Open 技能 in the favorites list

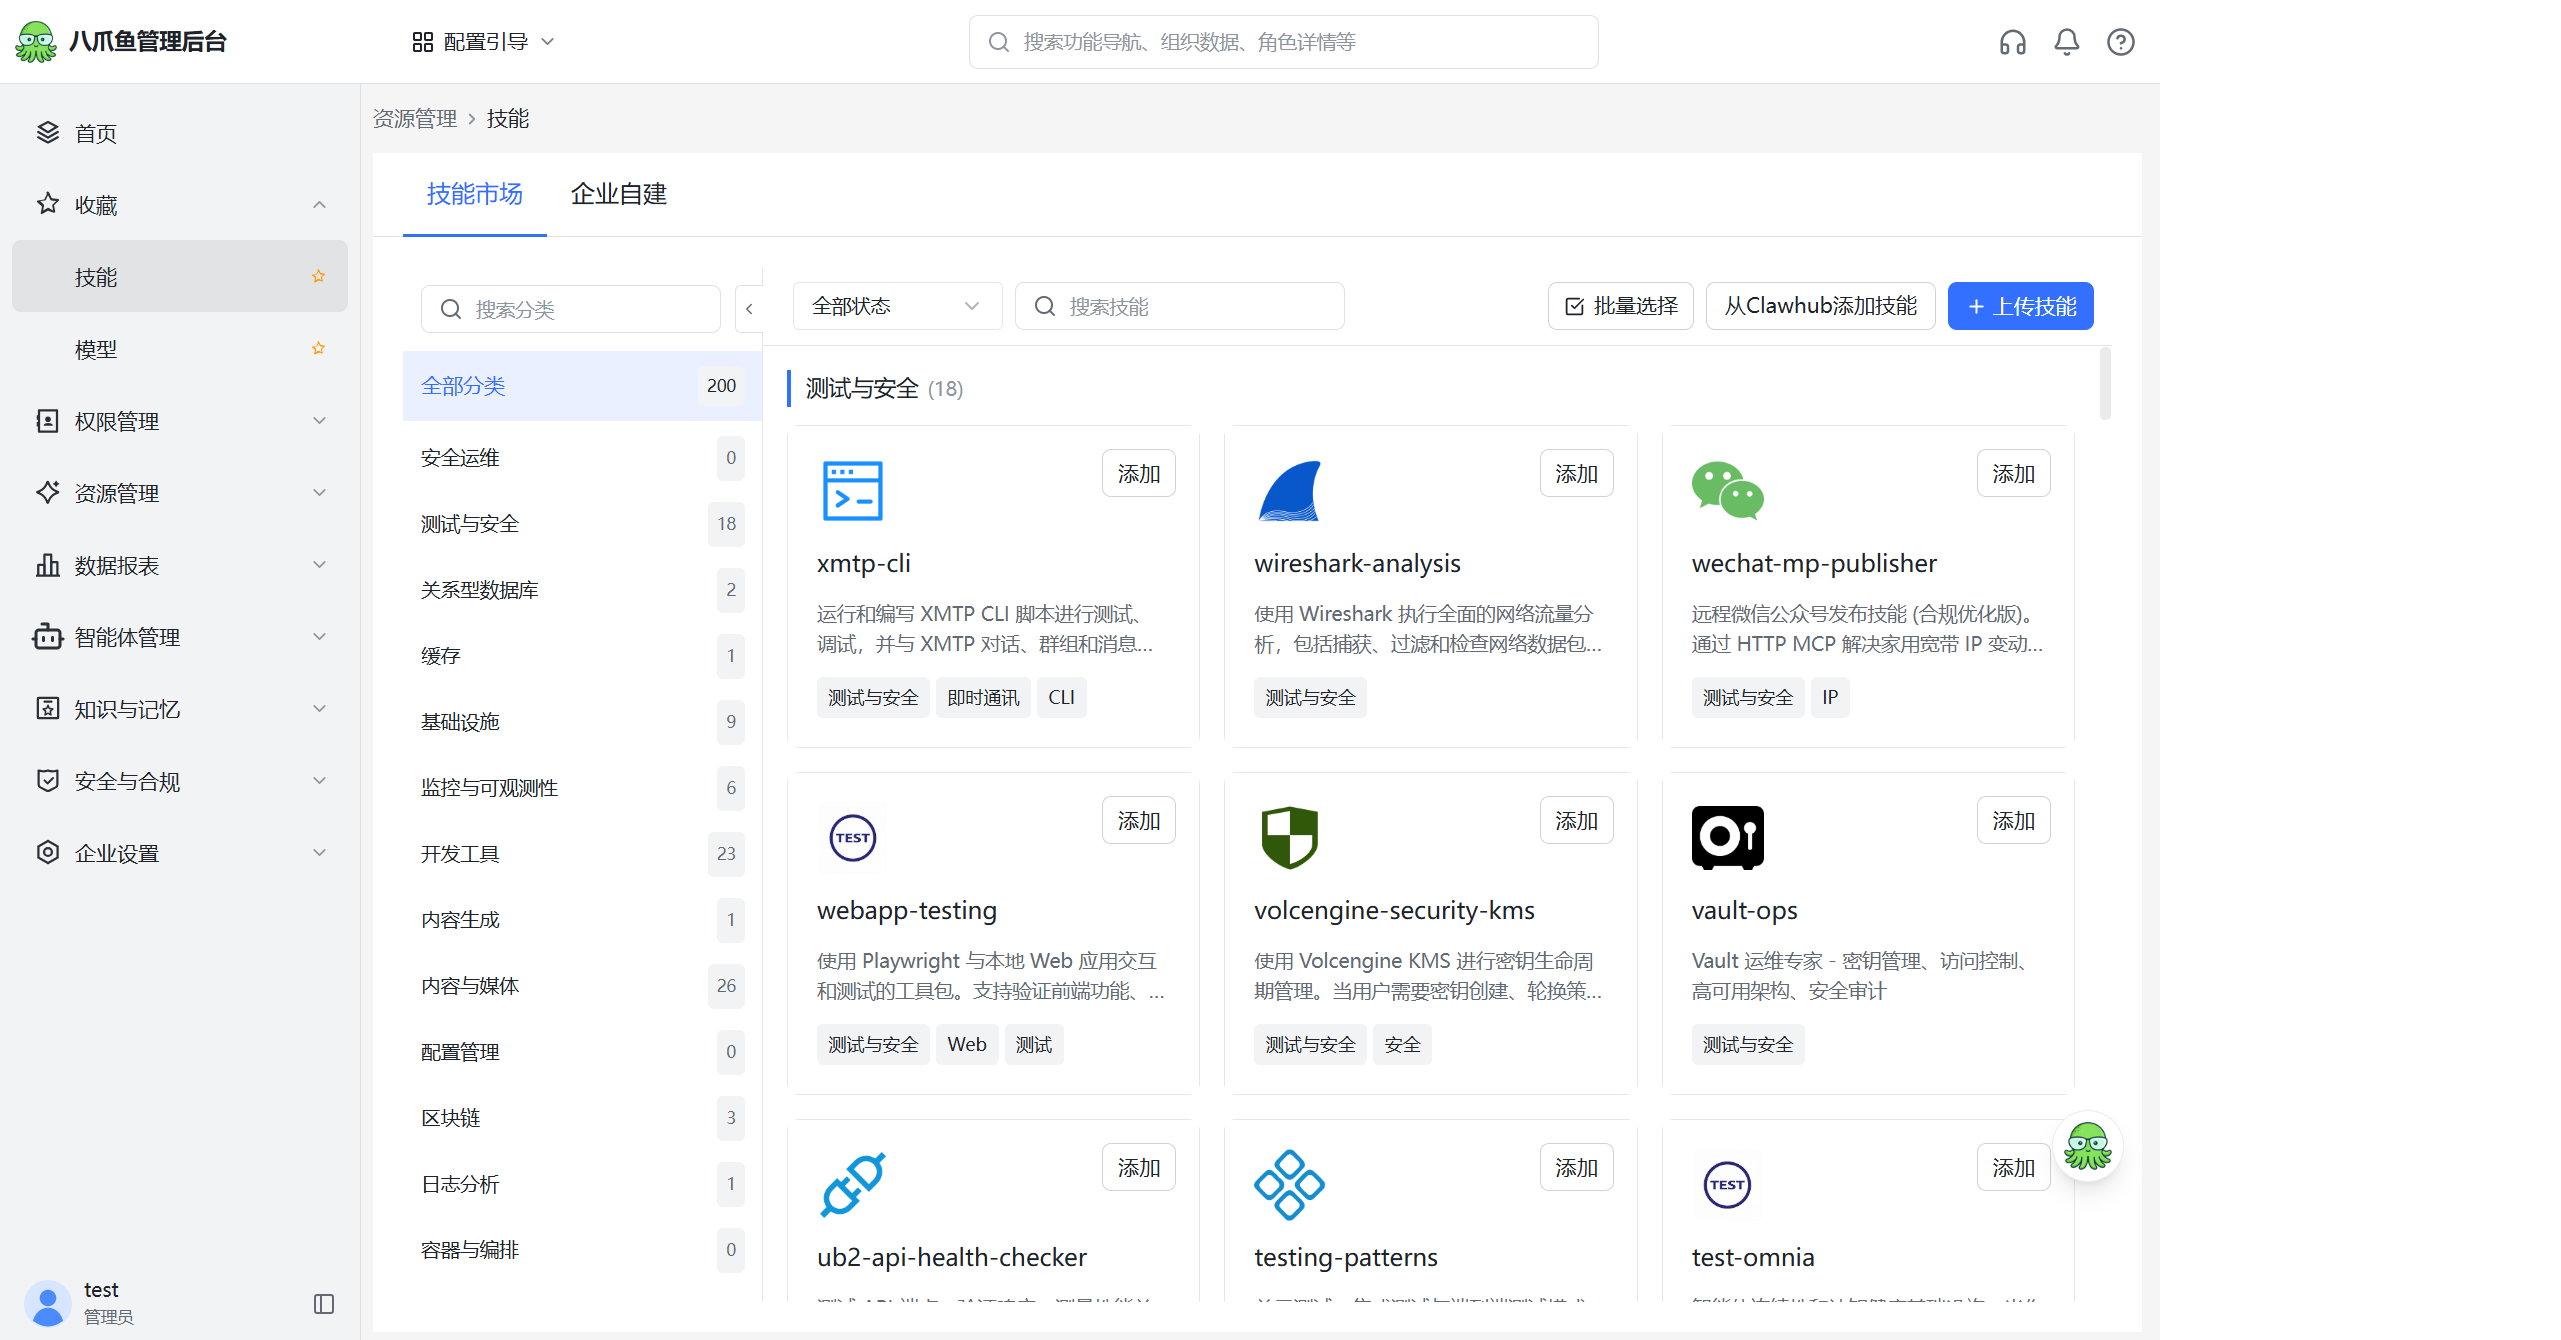[x=180, y=277]
